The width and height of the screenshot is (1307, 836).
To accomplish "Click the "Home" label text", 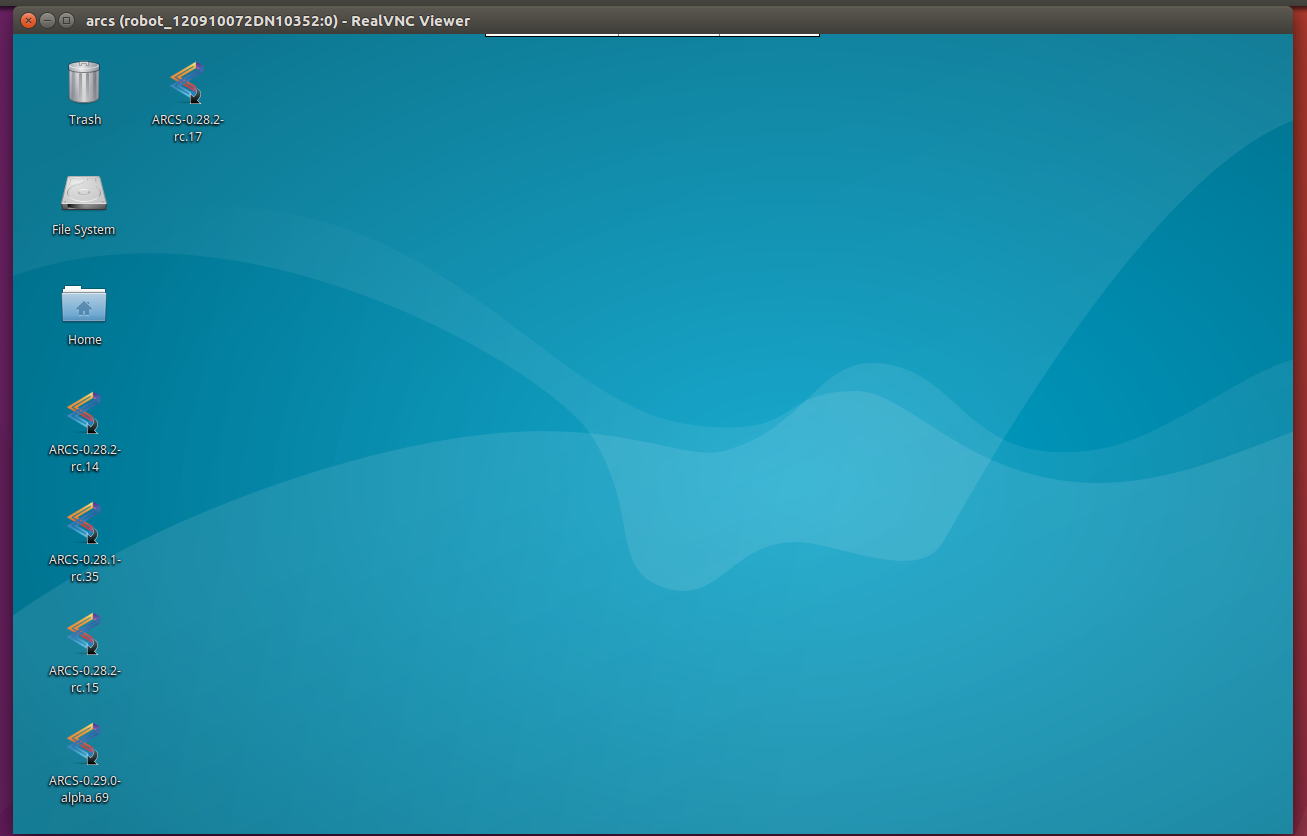I will [85, 340].
